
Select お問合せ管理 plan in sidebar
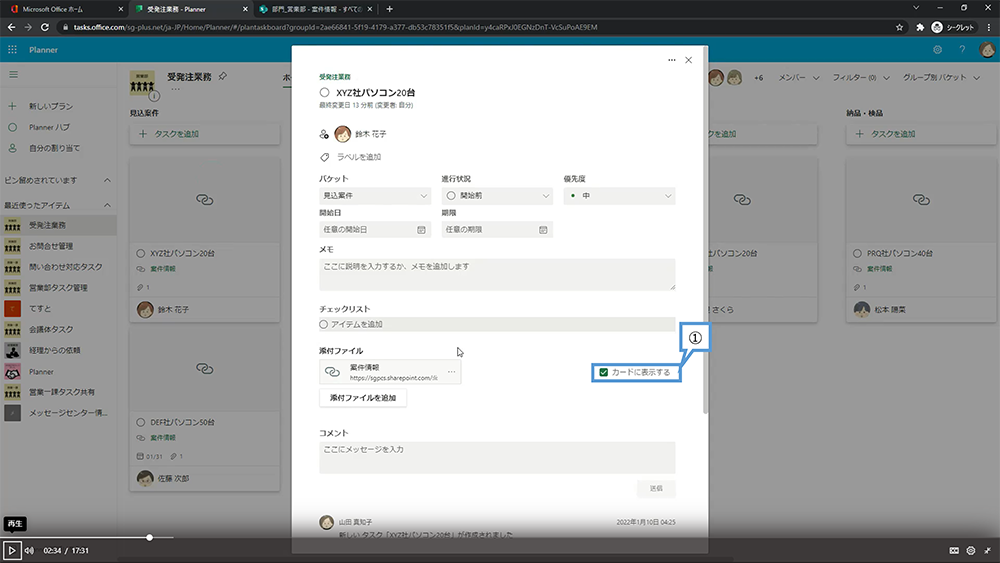click(51, 246)
